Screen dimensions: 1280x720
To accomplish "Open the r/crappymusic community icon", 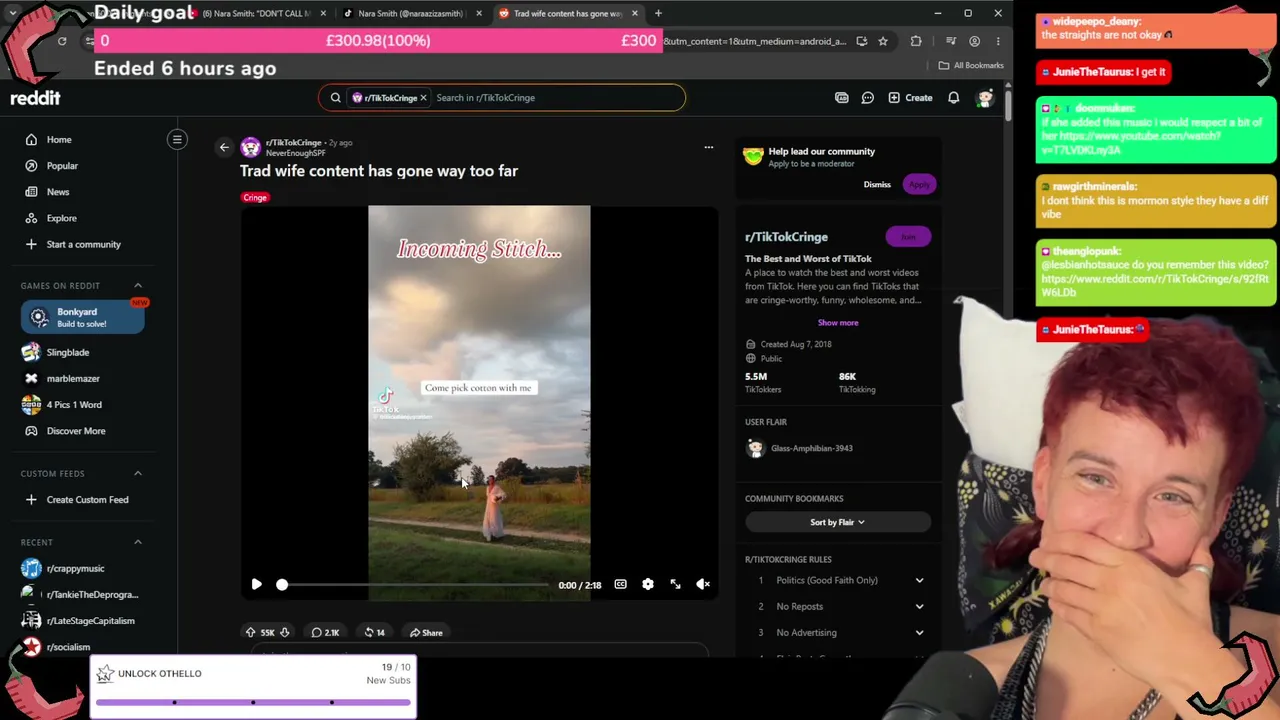I will click(x=31, y=568).
